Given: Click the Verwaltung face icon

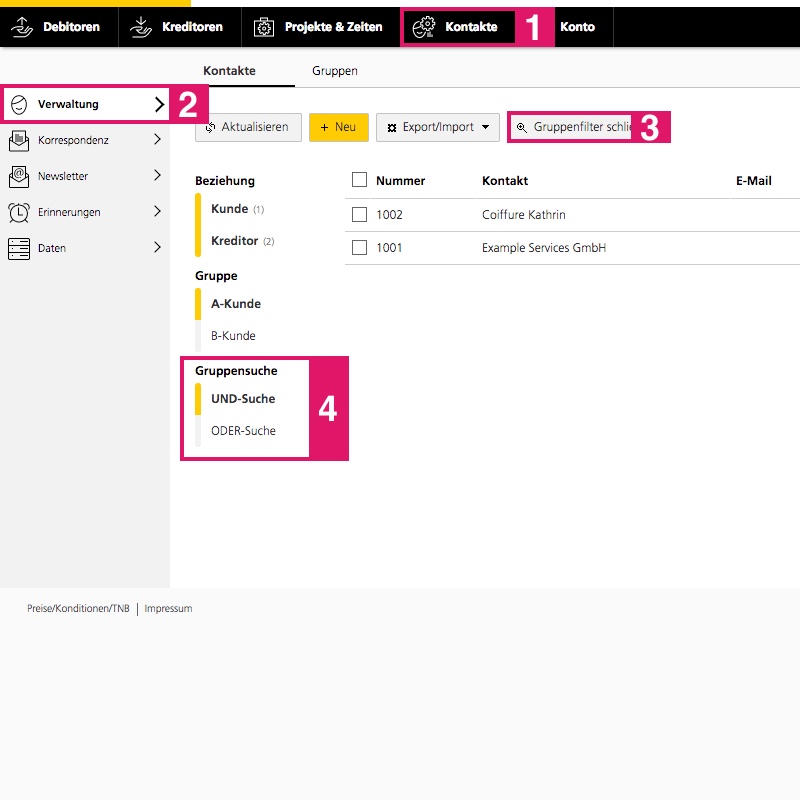Looking at the screenshot, I should [19, 104].
